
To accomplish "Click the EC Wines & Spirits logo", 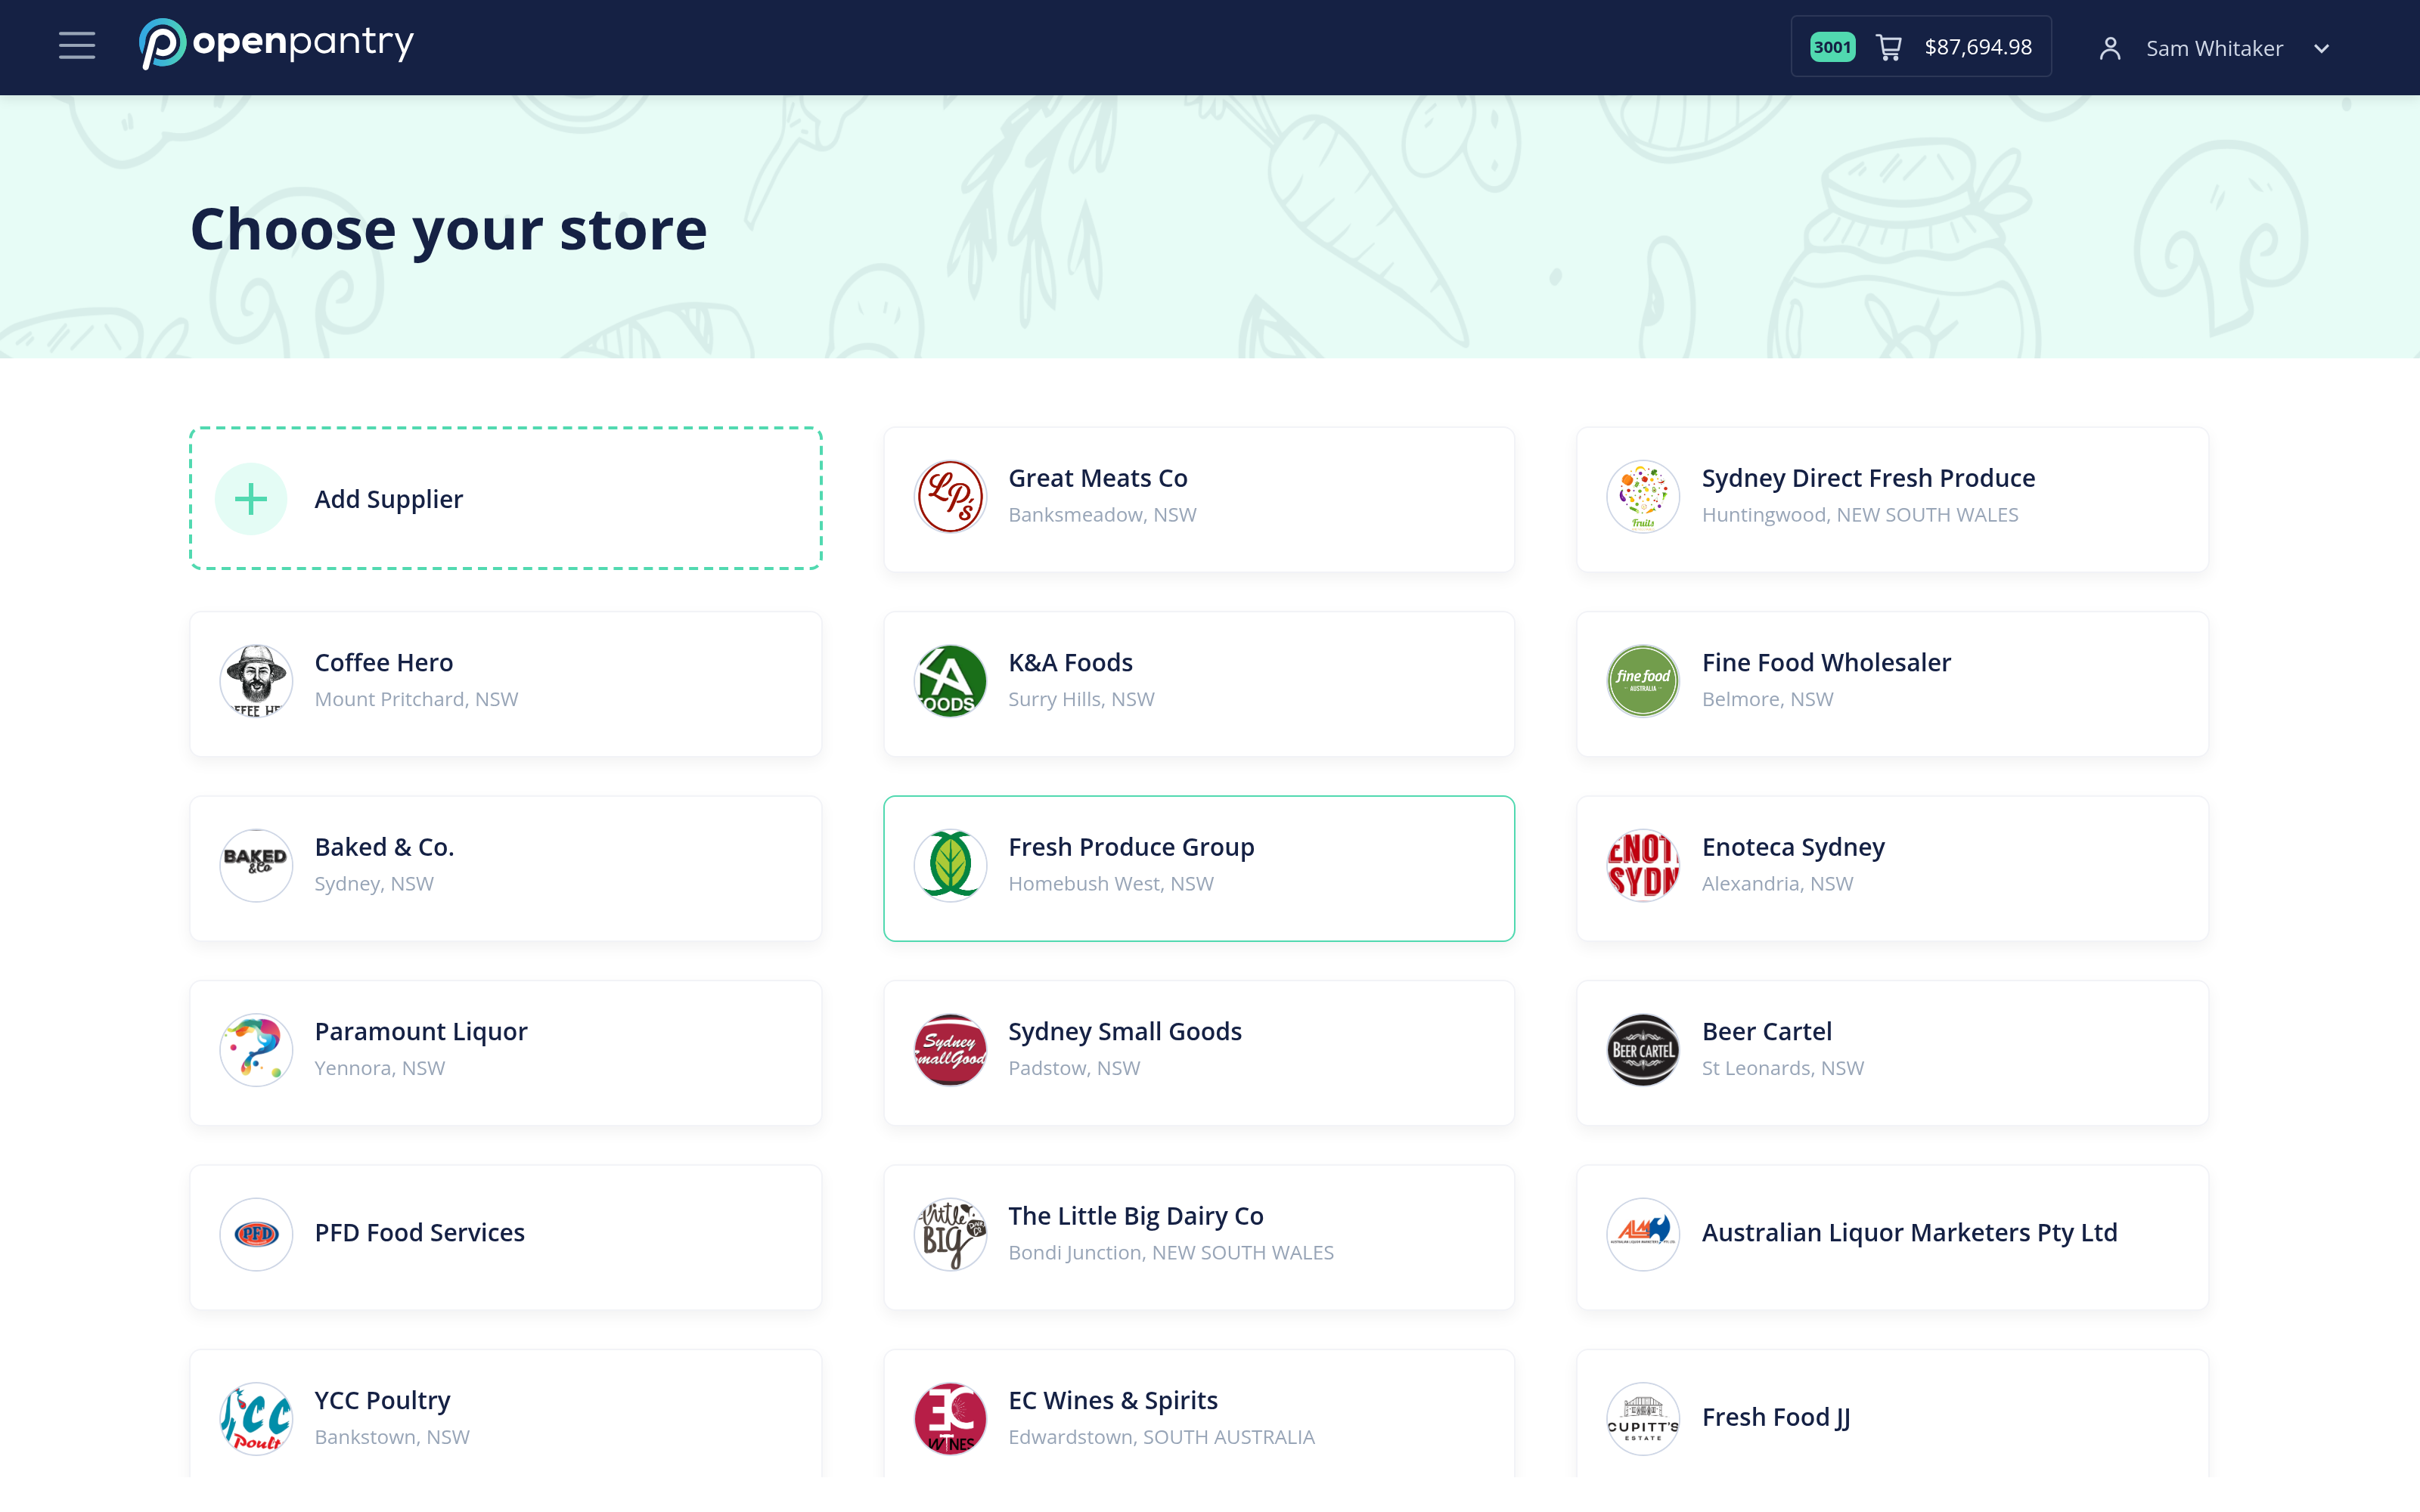I will tap(950, 1418).
